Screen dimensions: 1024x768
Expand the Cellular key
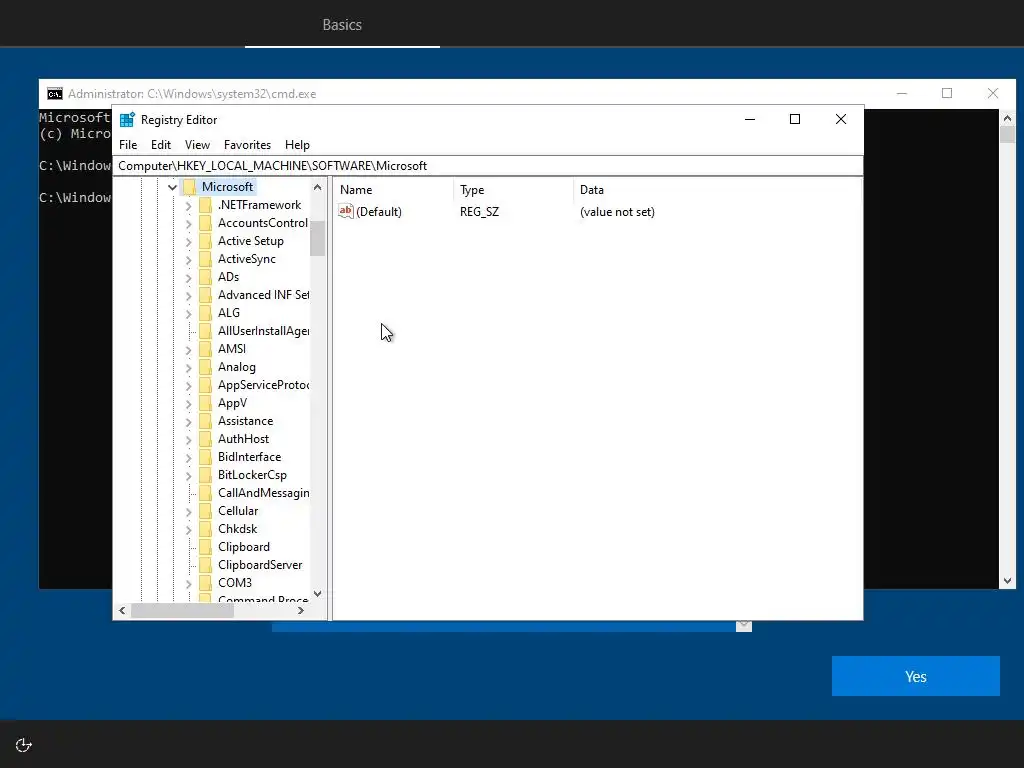(x=189, y=511)
